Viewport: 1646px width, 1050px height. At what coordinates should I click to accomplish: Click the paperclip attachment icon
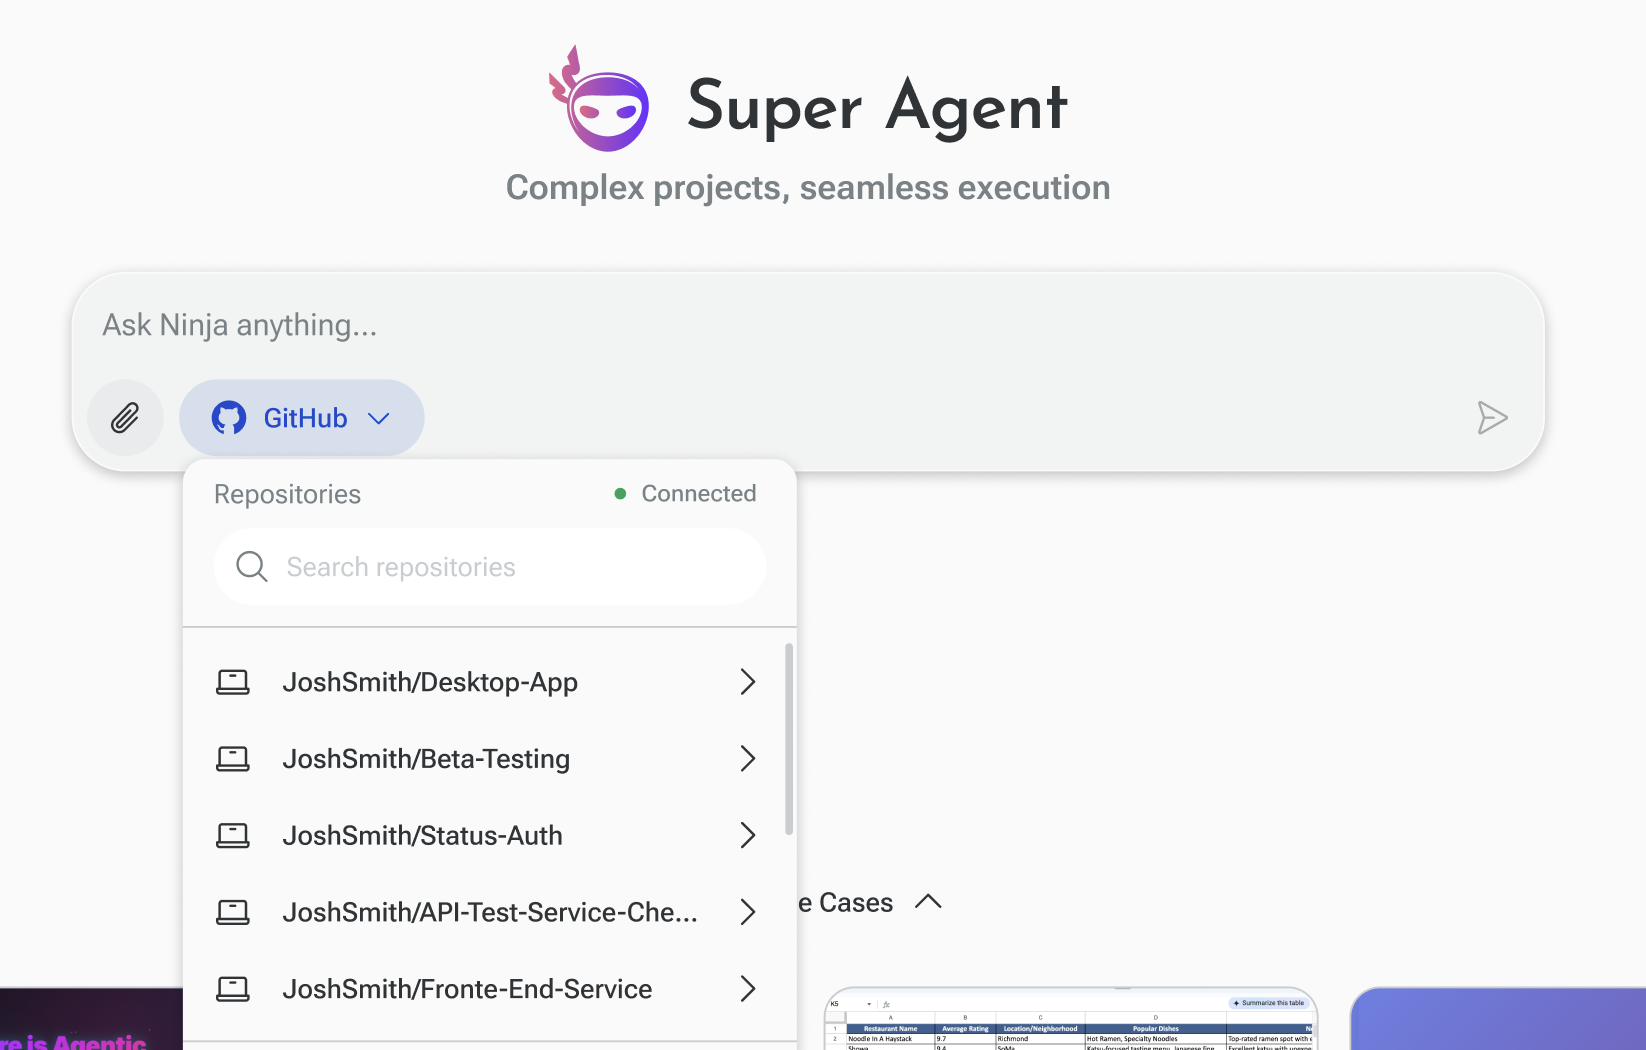[125, 418]
